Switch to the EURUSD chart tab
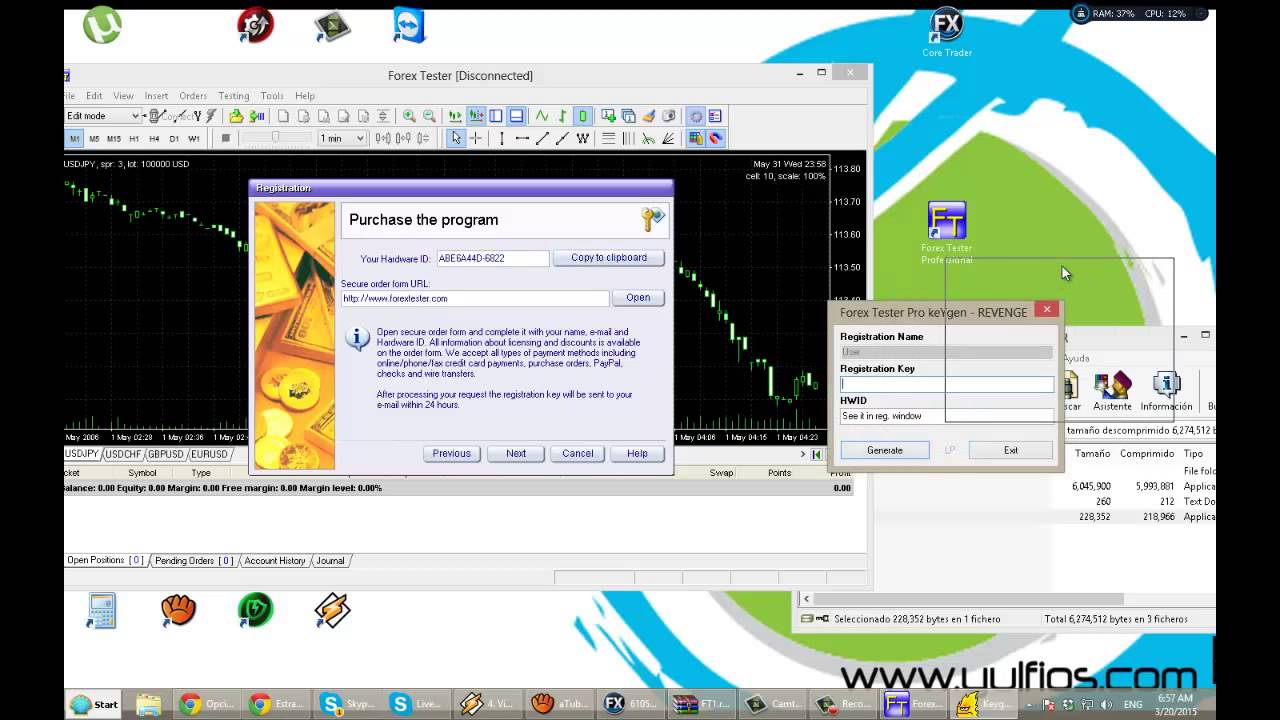This screenshot has width=1280, height=720. 210,454
